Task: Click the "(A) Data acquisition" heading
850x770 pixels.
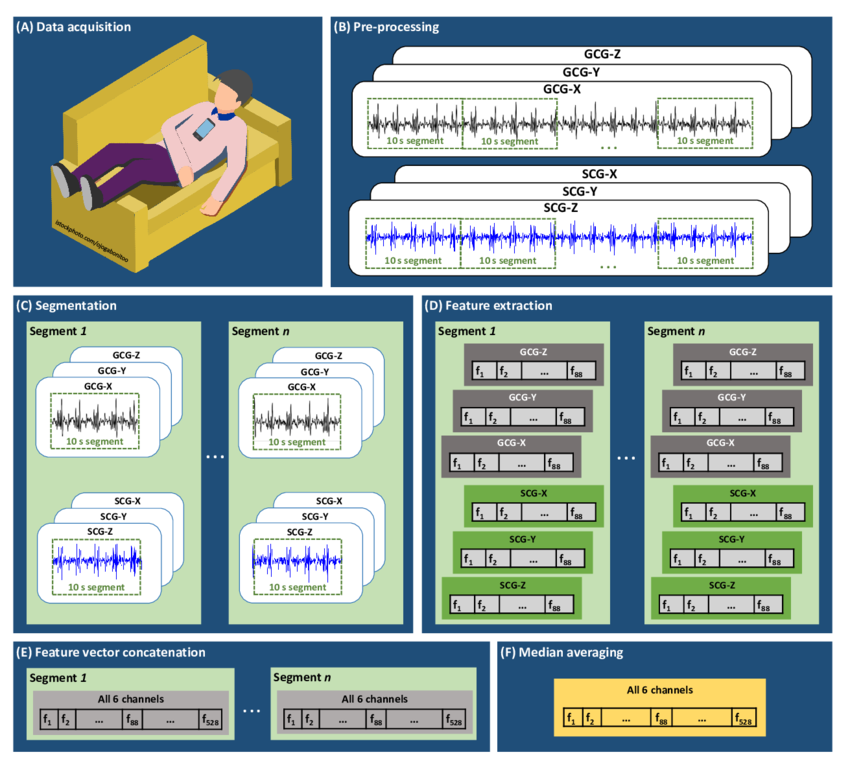Action: tap(74, 26)
